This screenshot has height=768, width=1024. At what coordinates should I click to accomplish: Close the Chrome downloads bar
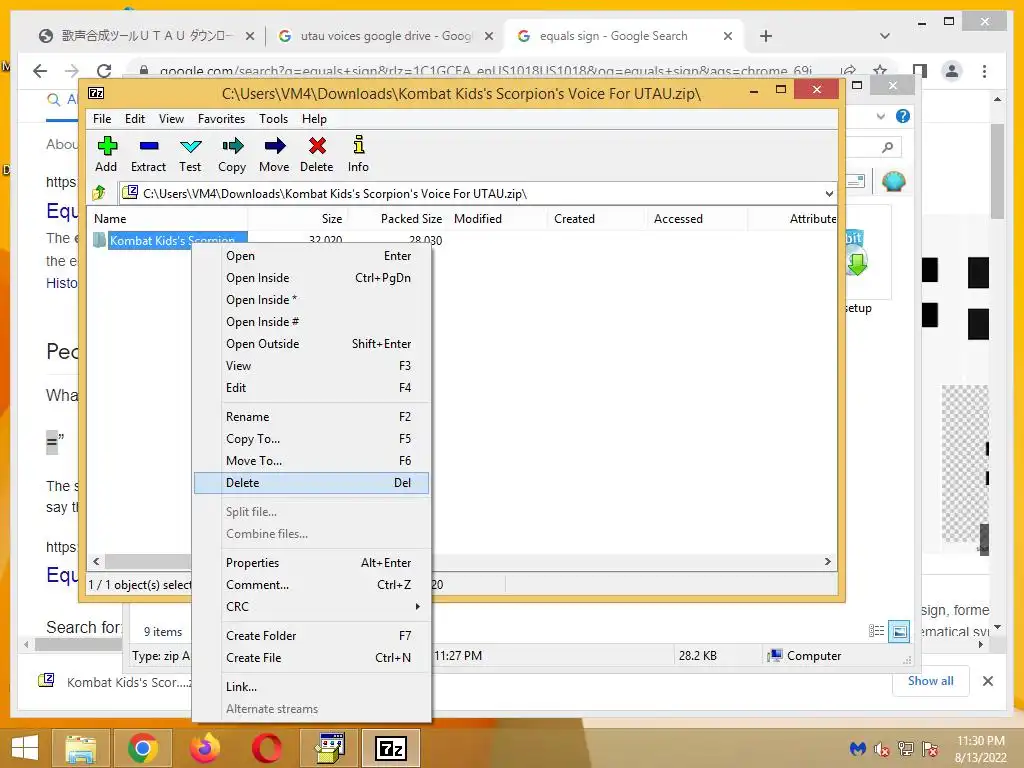coord(987,681)
